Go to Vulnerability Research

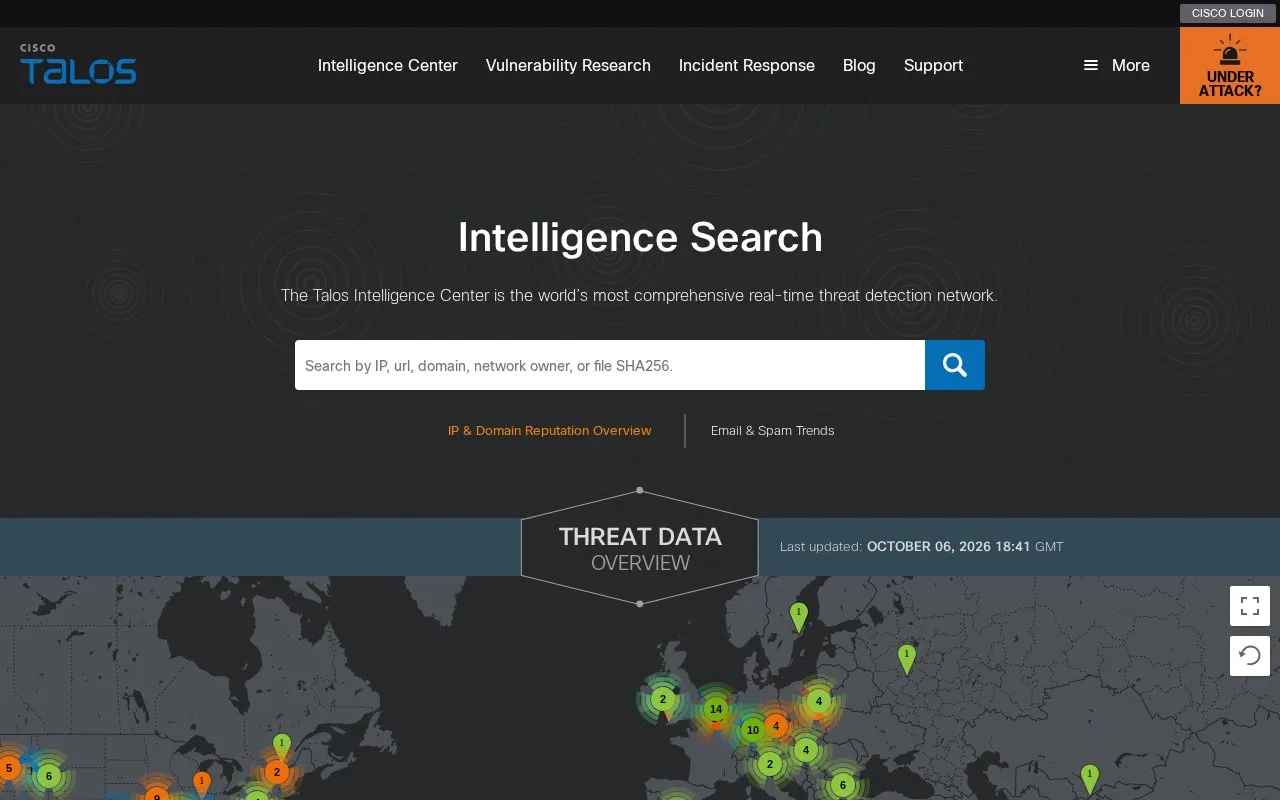click(x=568, y=65)
